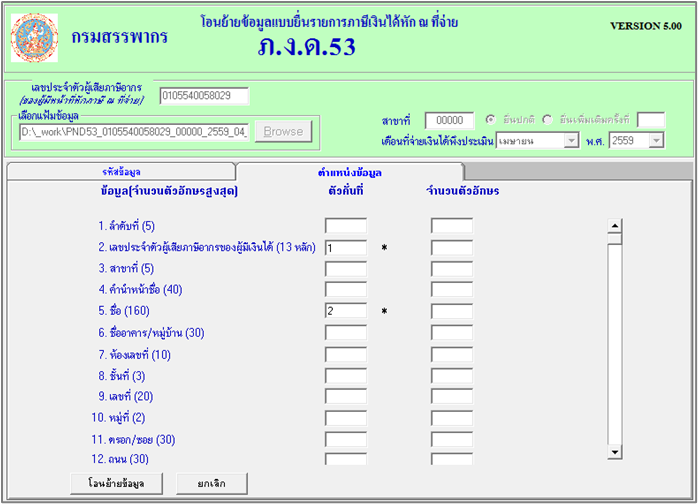Switch to the รหัสข้อมูล tab
Image resolution: width=698 pixels, height=504 pixels.
(x=121, y=172)
